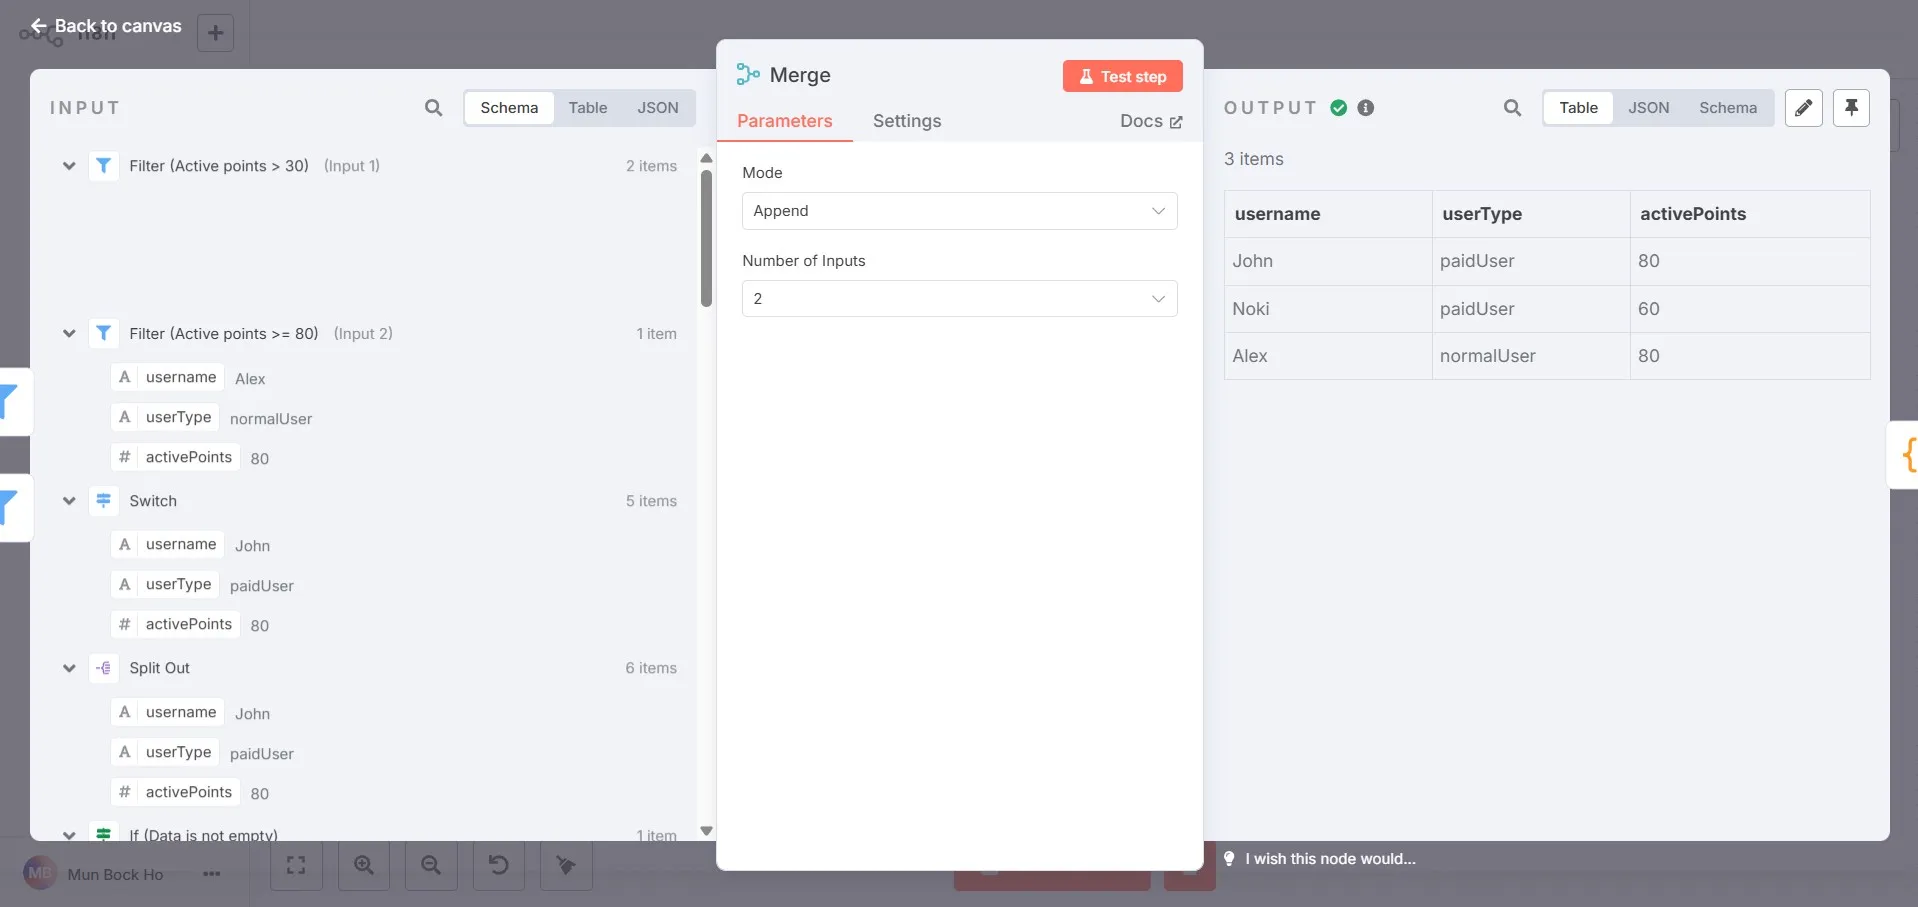This screenshot has height=907, width=1918.
Task: Click the output info icon
Action: [1366, 108]
